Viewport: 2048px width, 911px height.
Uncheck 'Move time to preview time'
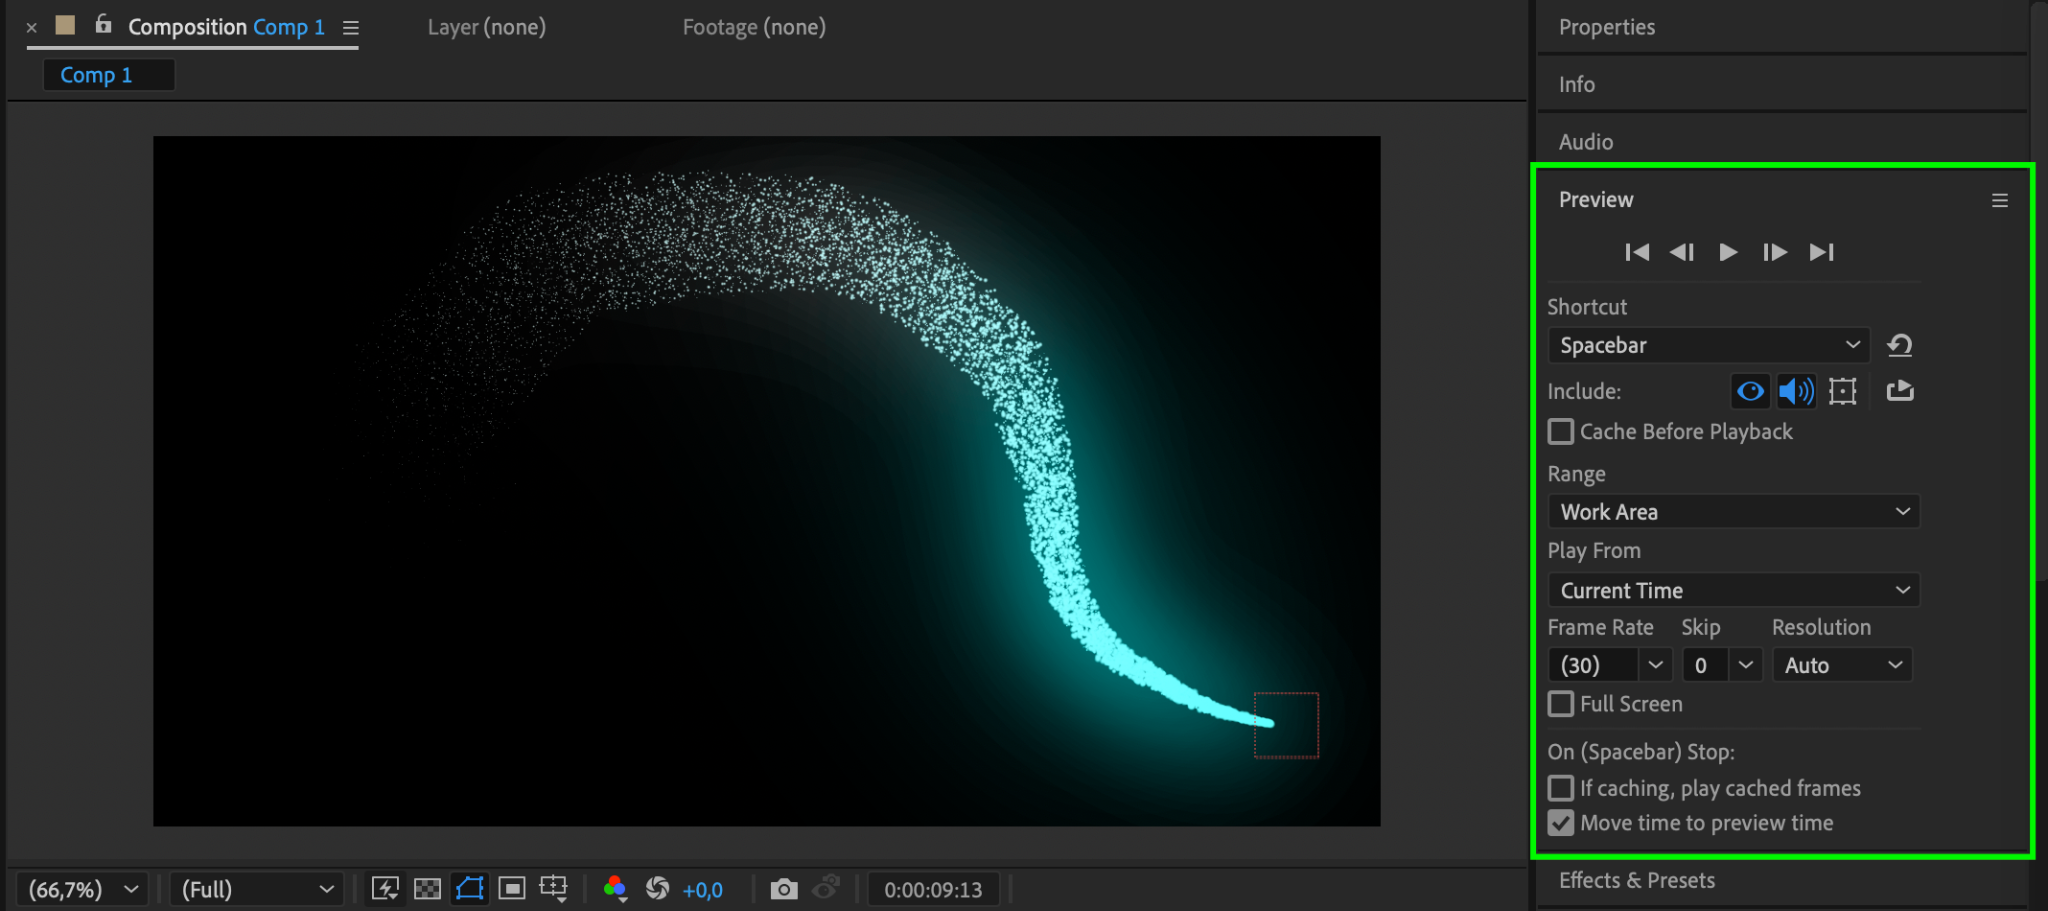point(1561,823)
